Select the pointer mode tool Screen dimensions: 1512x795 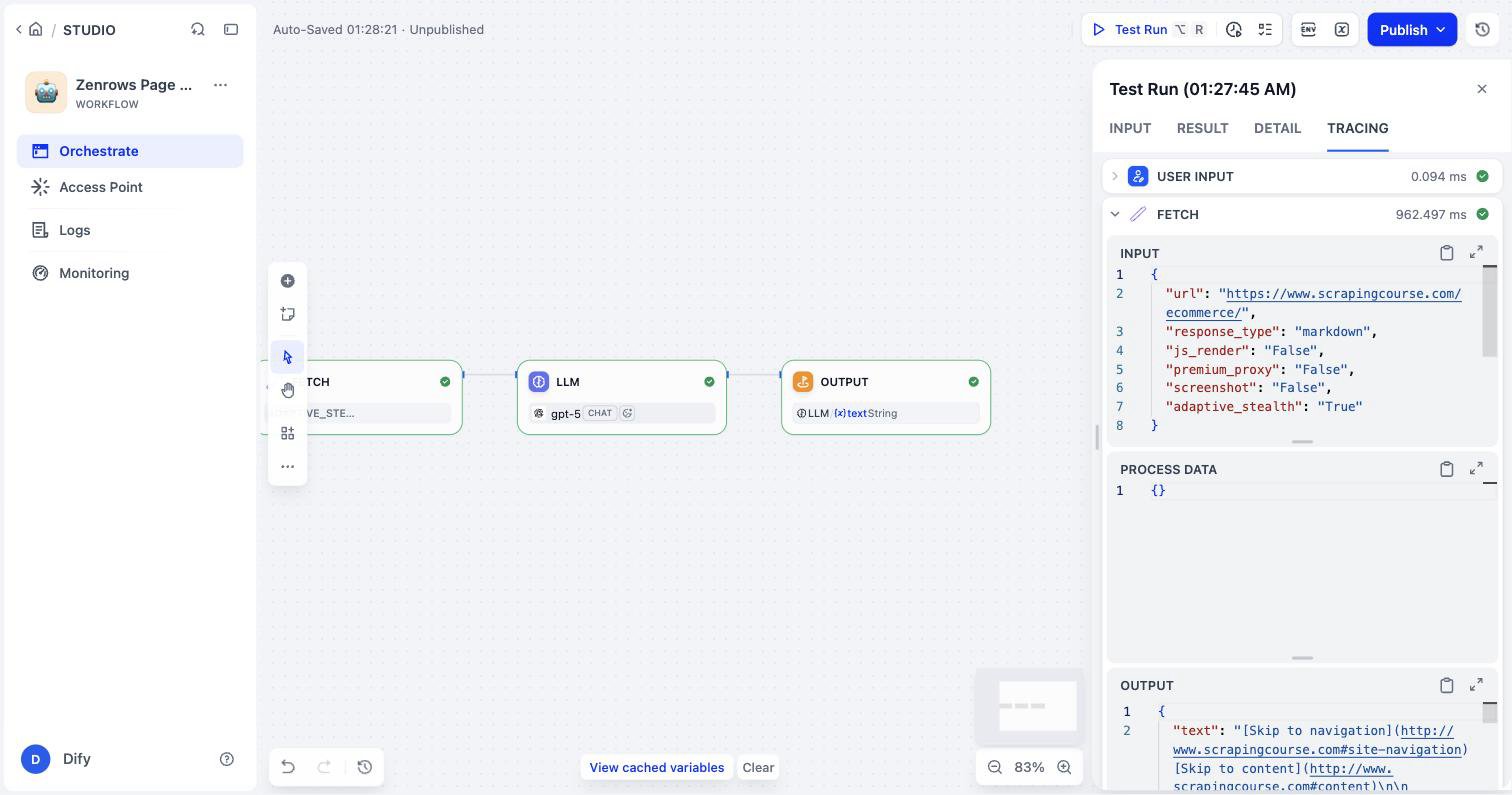click(x=288, y=357)
